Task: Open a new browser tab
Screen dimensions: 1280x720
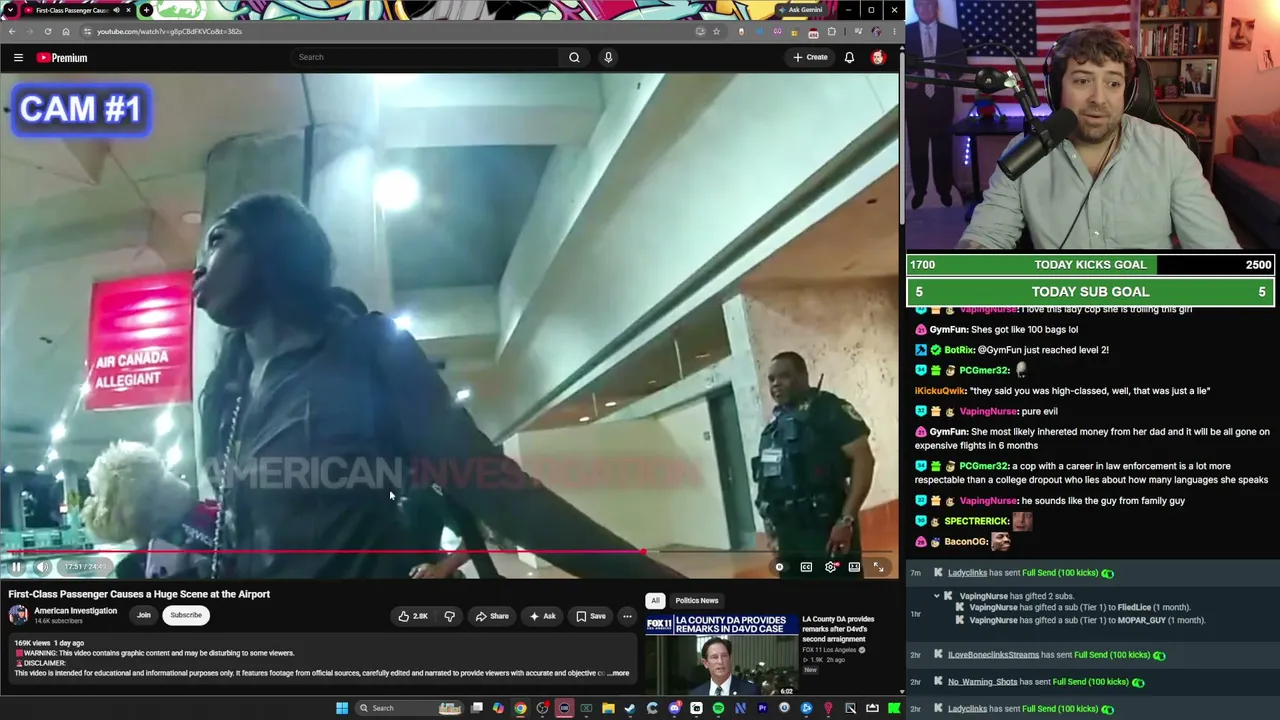Action: coord(146,10)
